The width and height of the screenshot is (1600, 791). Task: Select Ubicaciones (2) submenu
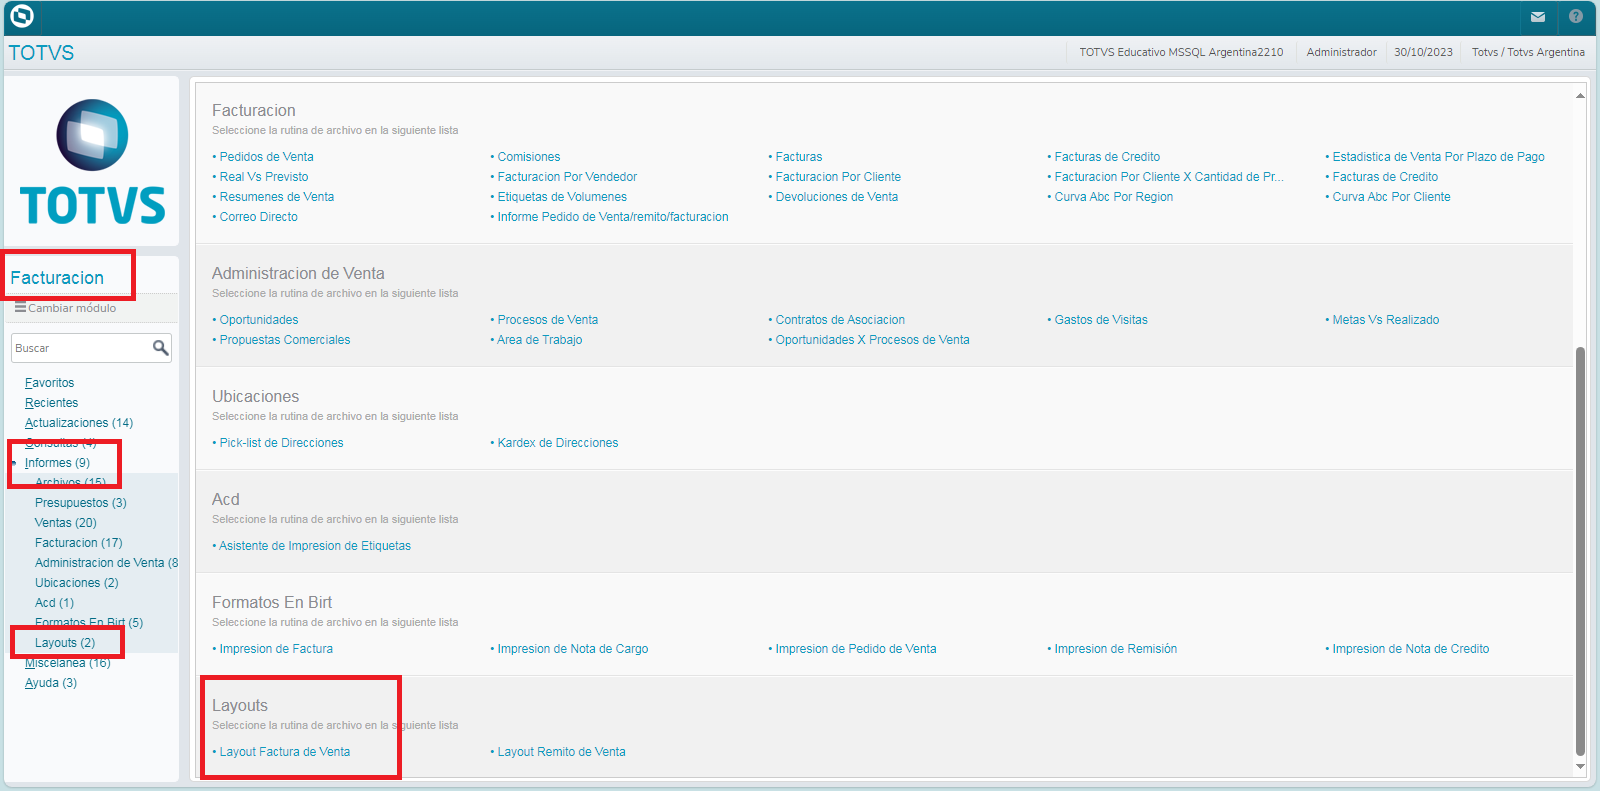(77, 583)
